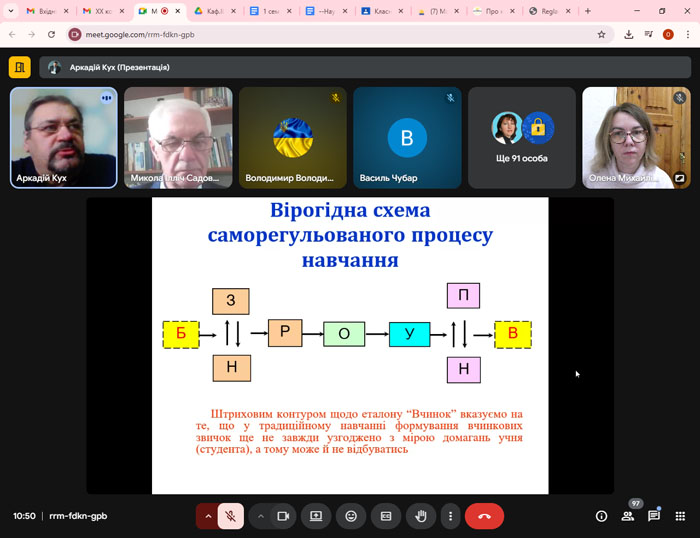
Task: Show the people list with 97 participants
Action: [628, 516]
